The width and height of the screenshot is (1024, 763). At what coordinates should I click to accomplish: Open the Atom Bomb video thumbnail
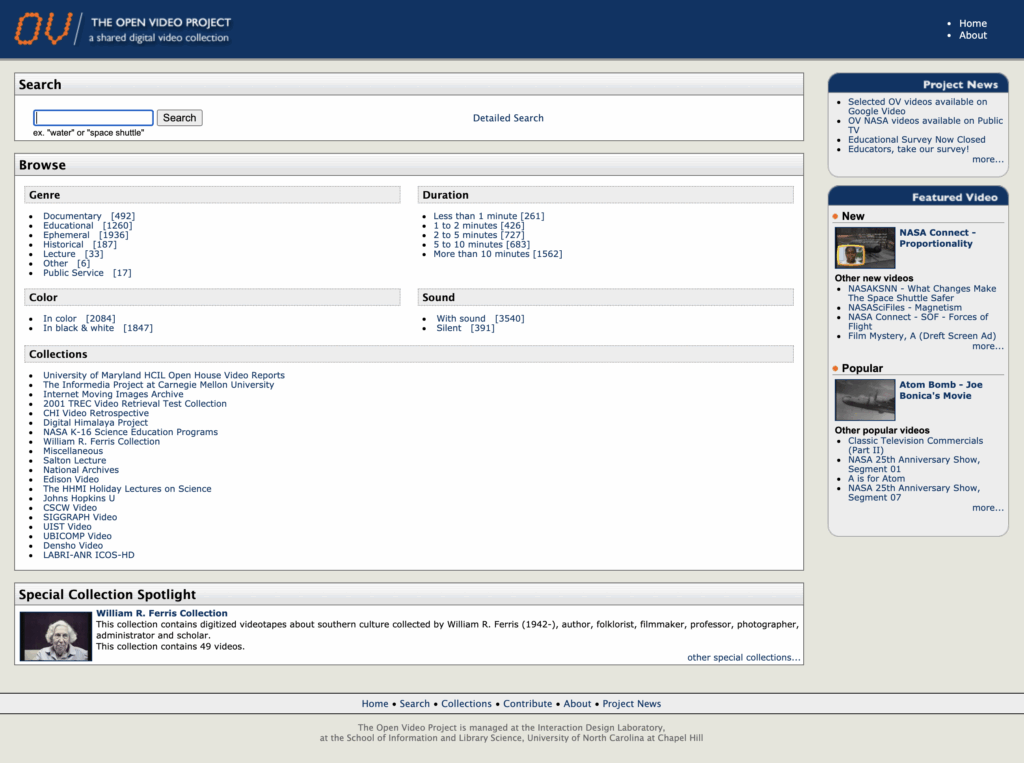tap(864, 400)
